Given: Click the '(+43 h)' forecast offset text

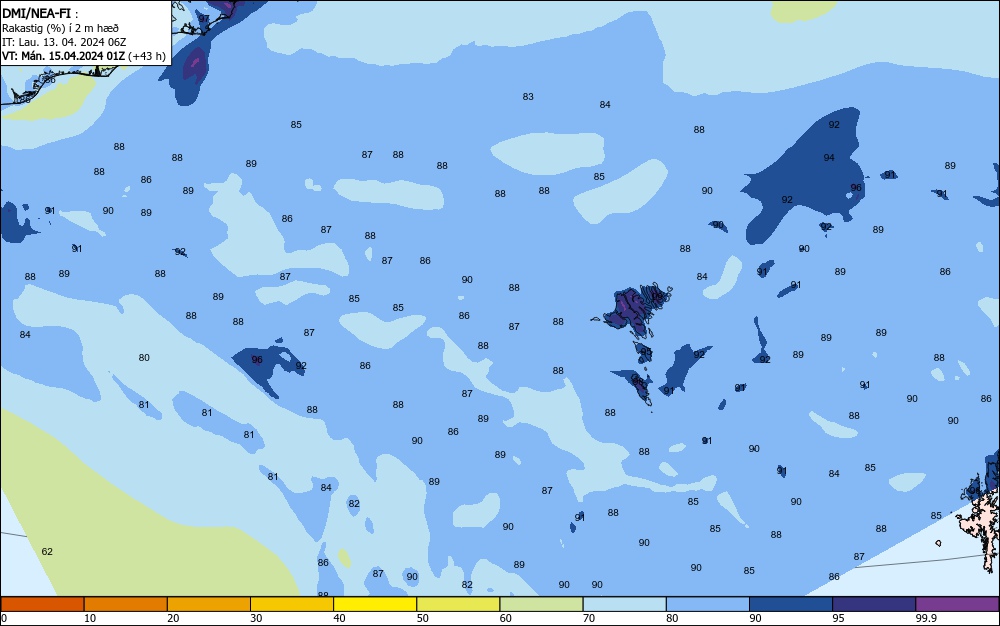Looking at the screenshot, I should 147,56.
